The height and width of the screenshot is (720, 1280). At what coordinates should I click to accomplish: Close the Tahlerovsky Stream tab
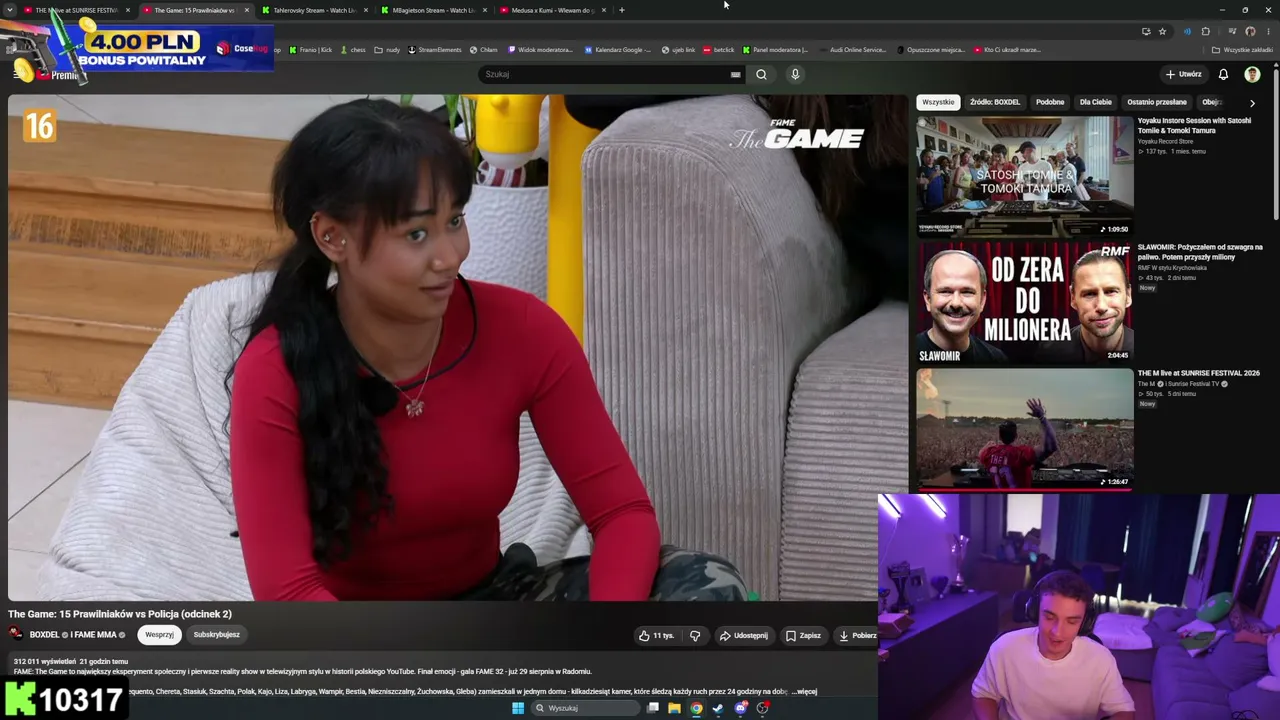coord(366,10)
